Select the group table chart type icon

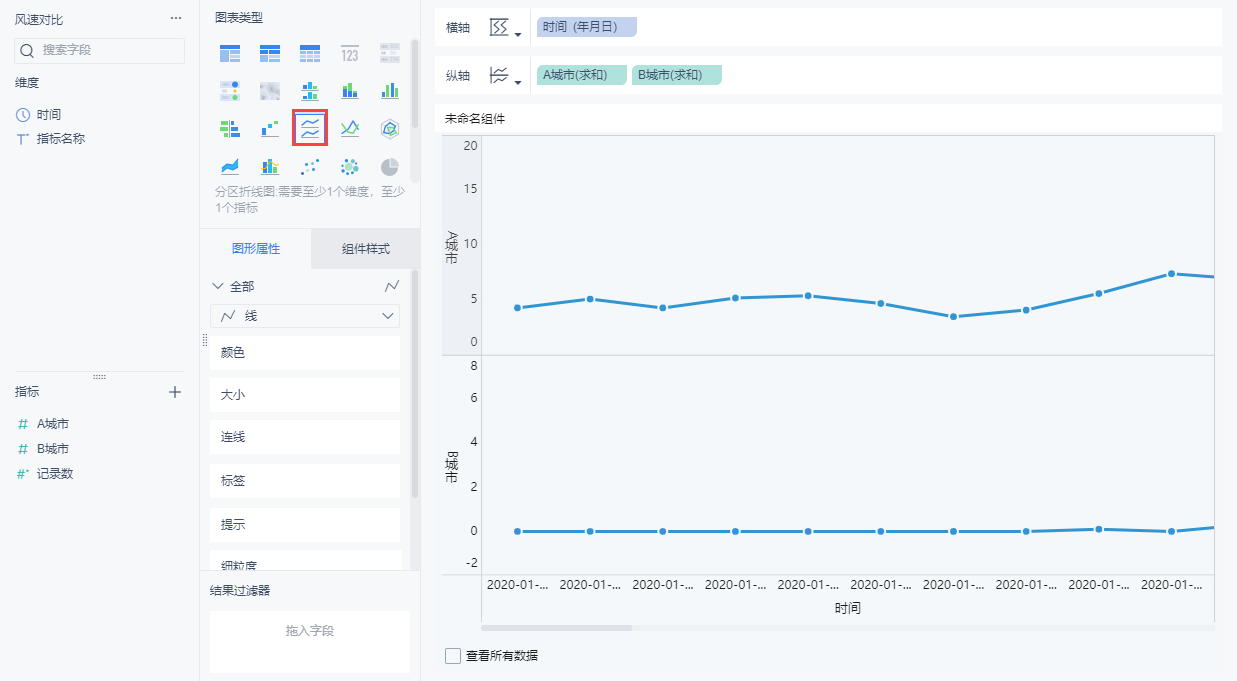click(230, 53)
